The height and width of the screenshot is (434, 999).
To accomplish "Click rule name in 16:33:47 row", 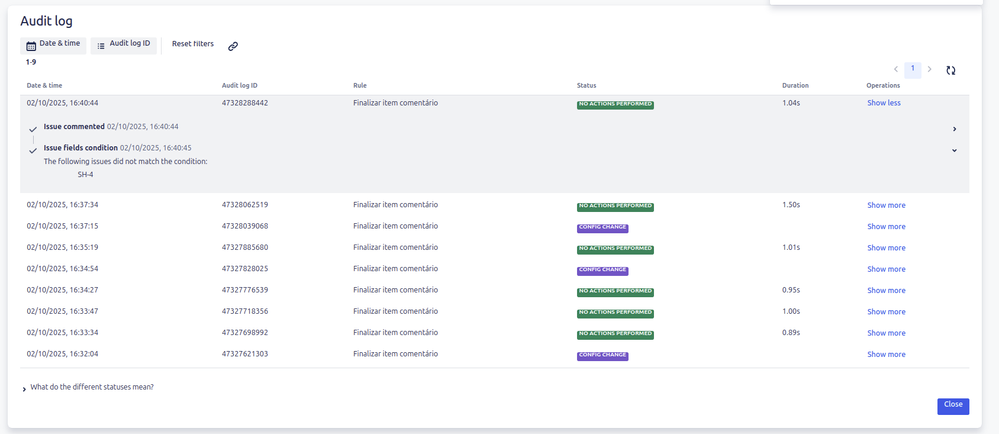I will point(396,311).
